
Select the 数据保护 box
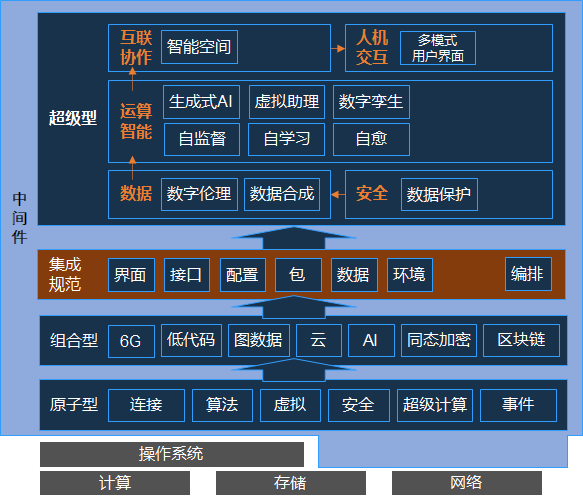click(x=439, y=194)
